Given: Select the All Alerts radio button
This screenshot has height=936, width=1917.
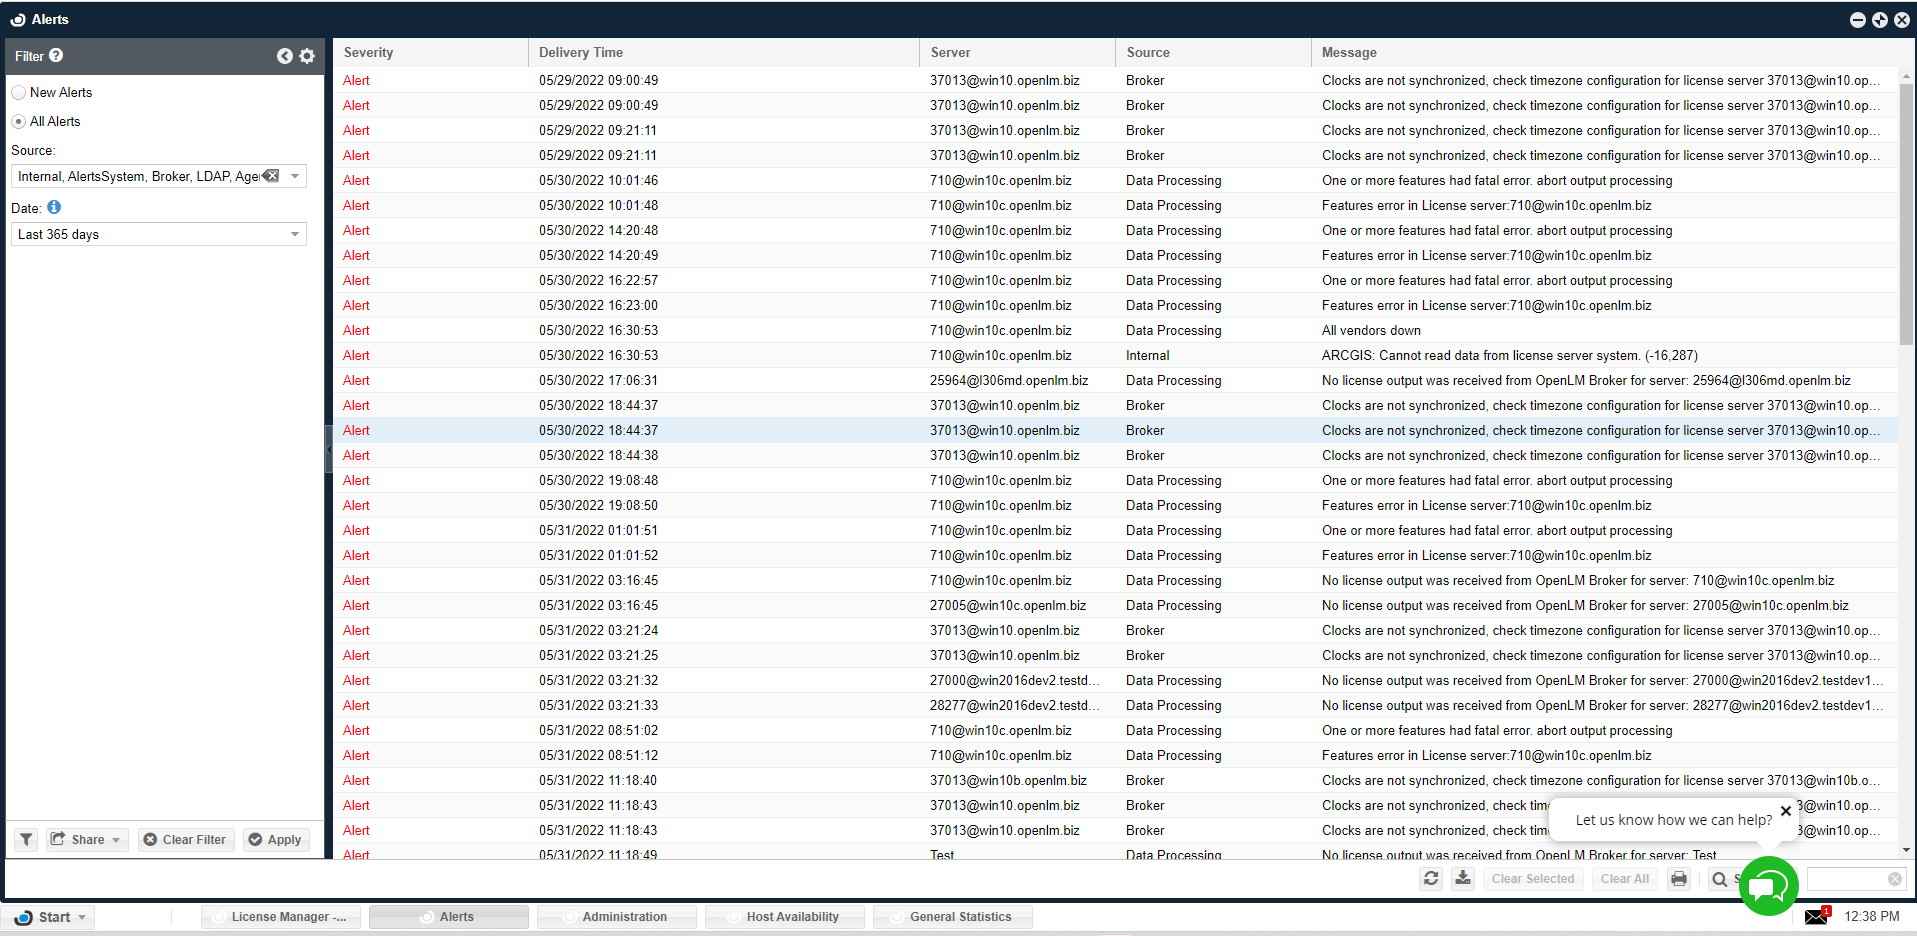Looking at the screenshot, I should point(19,122).
